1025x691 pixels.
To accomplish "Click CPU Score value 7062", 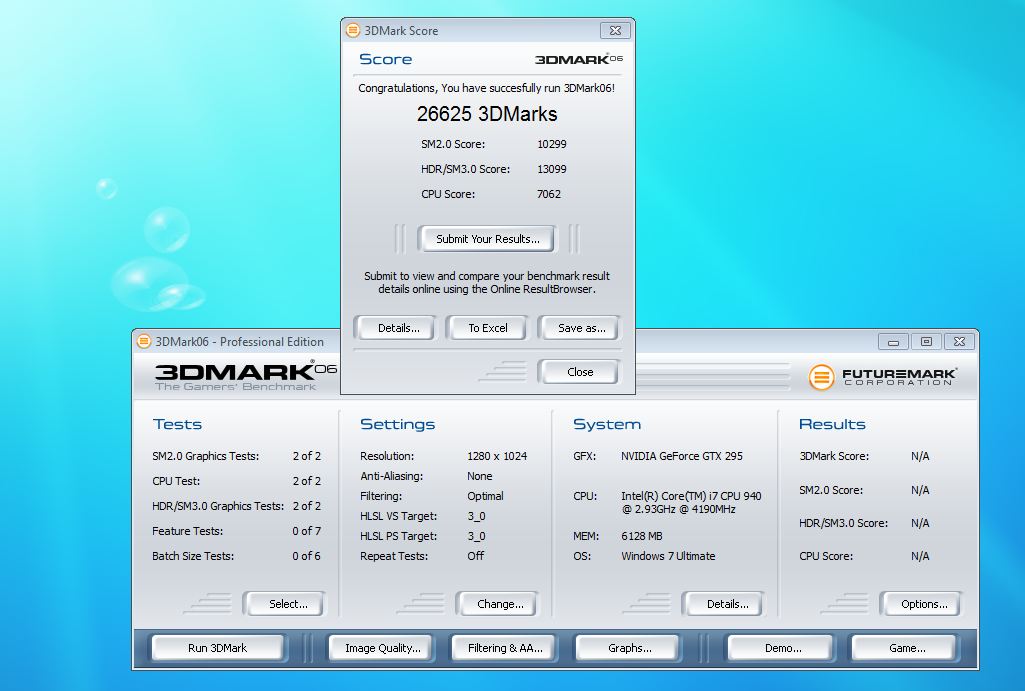I will click(x=548, y=194).
